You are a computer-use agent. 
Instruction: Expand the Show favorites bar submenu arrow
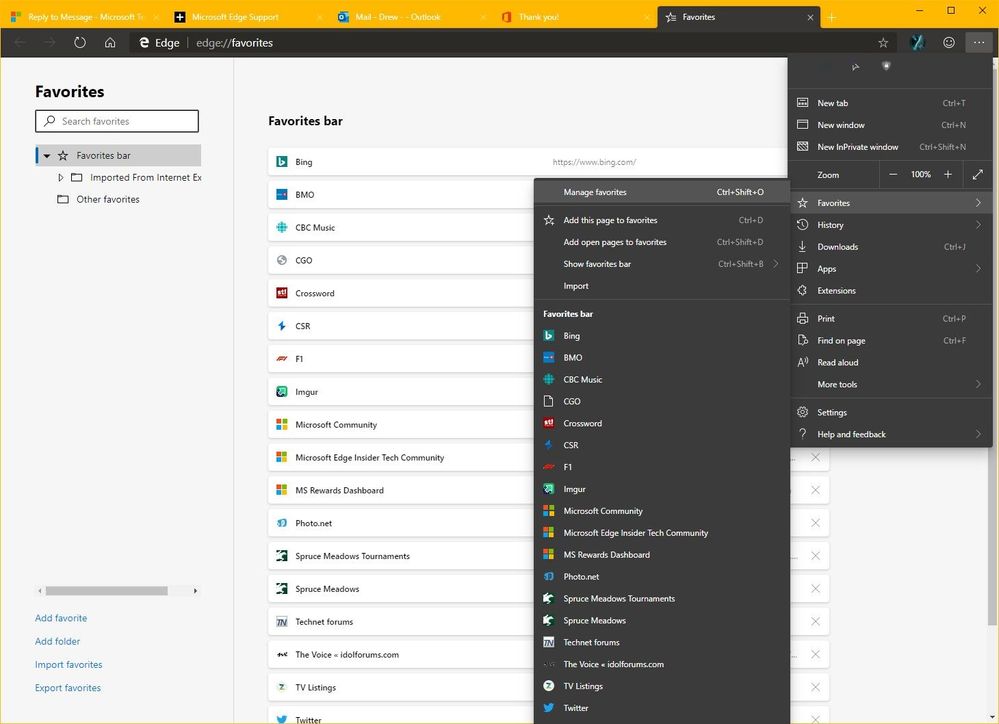776,264
